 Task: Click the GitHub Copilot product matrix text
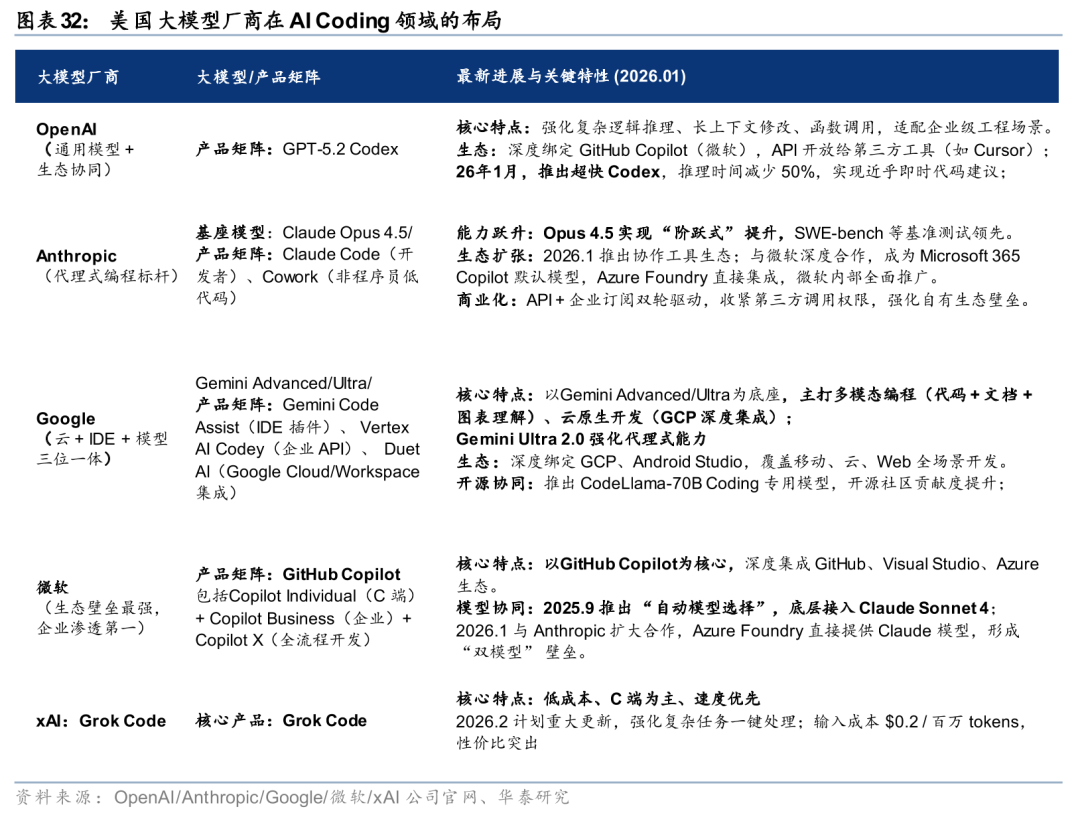[341, 574]
